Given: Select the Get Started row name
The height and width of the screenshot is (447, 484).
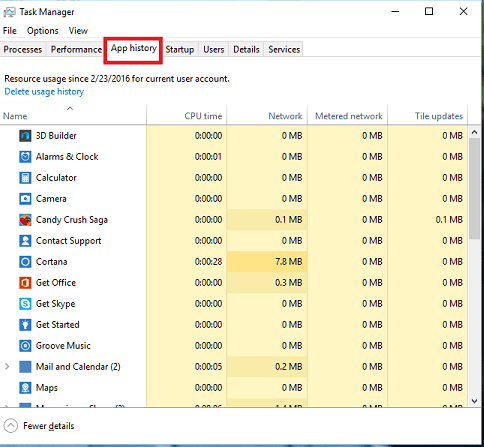Looking at the screenshot, I should point(57,325).
